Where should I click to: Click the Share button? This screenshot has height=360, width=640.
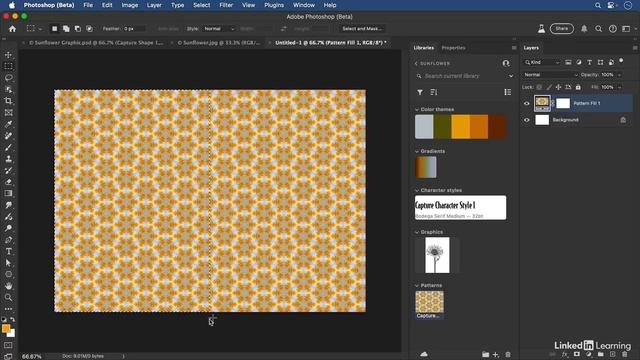point(562,29)
